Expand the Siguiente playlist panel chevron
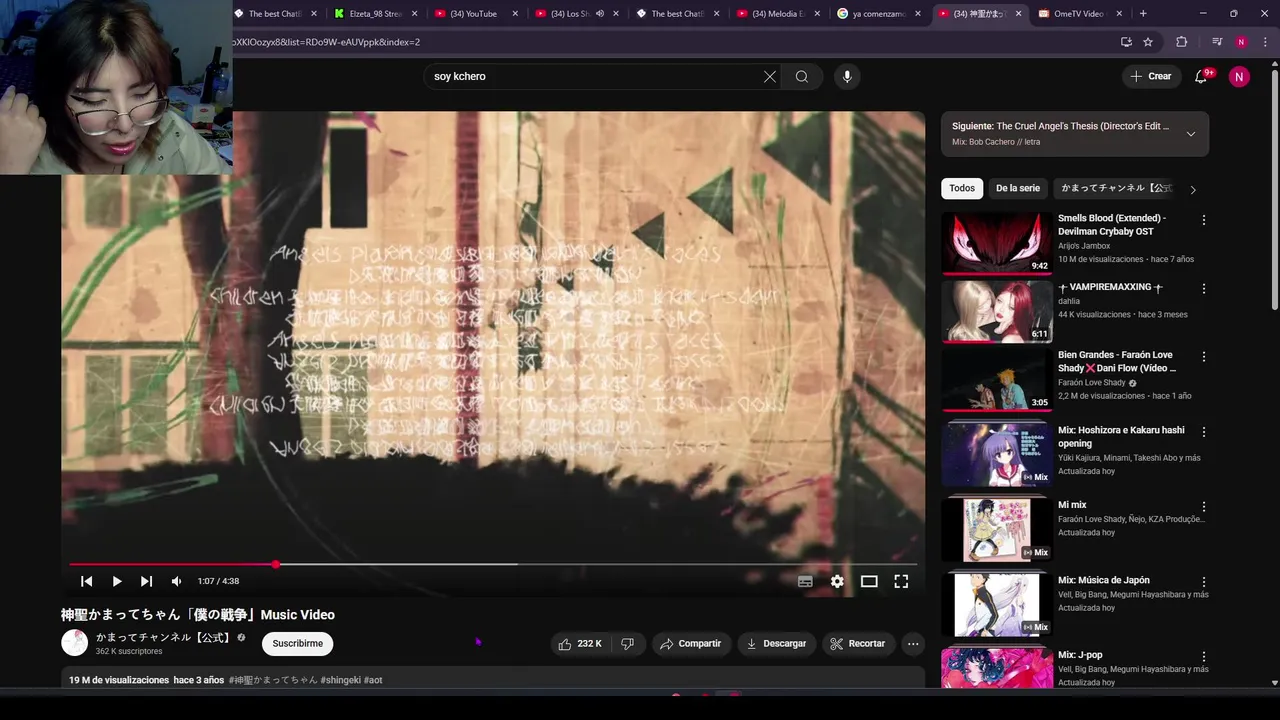The image size is (1280, 720). [x=1190, y=134]
